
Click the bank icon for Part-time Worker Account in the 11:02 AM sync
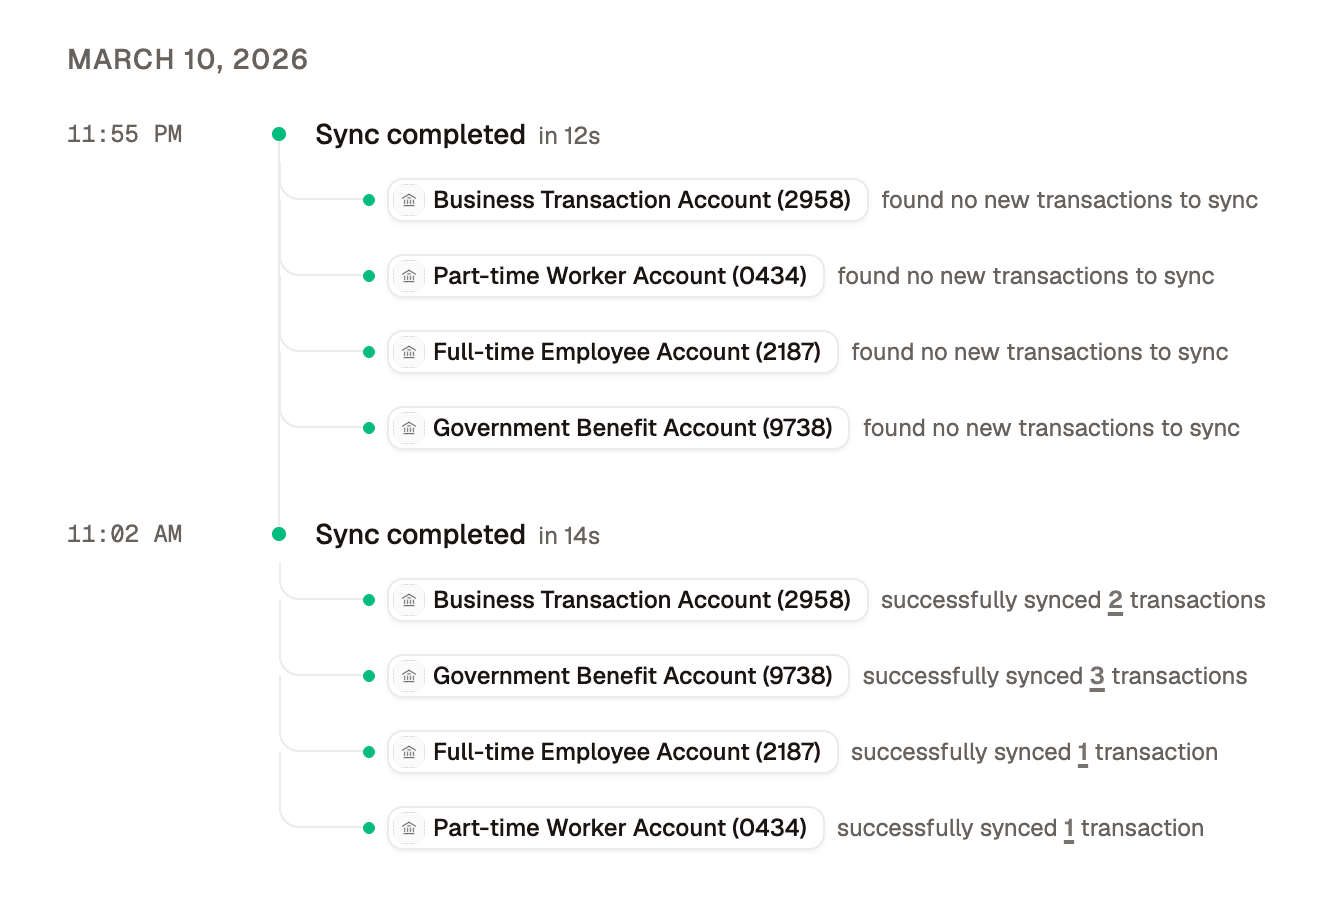click(409, 828)
